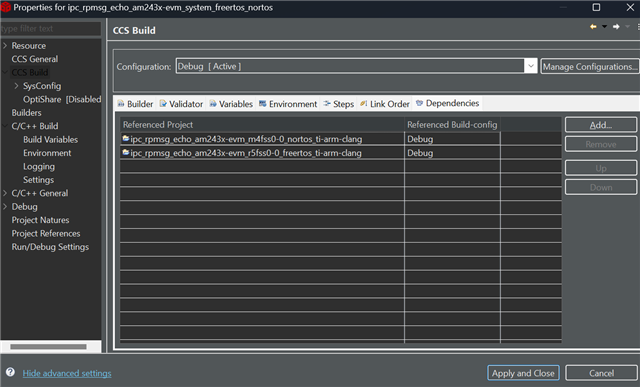The width and height of the screenshot is (640, 387).
Task: Open the back history dropdown arrow
Action: click(x=604, y=27)
